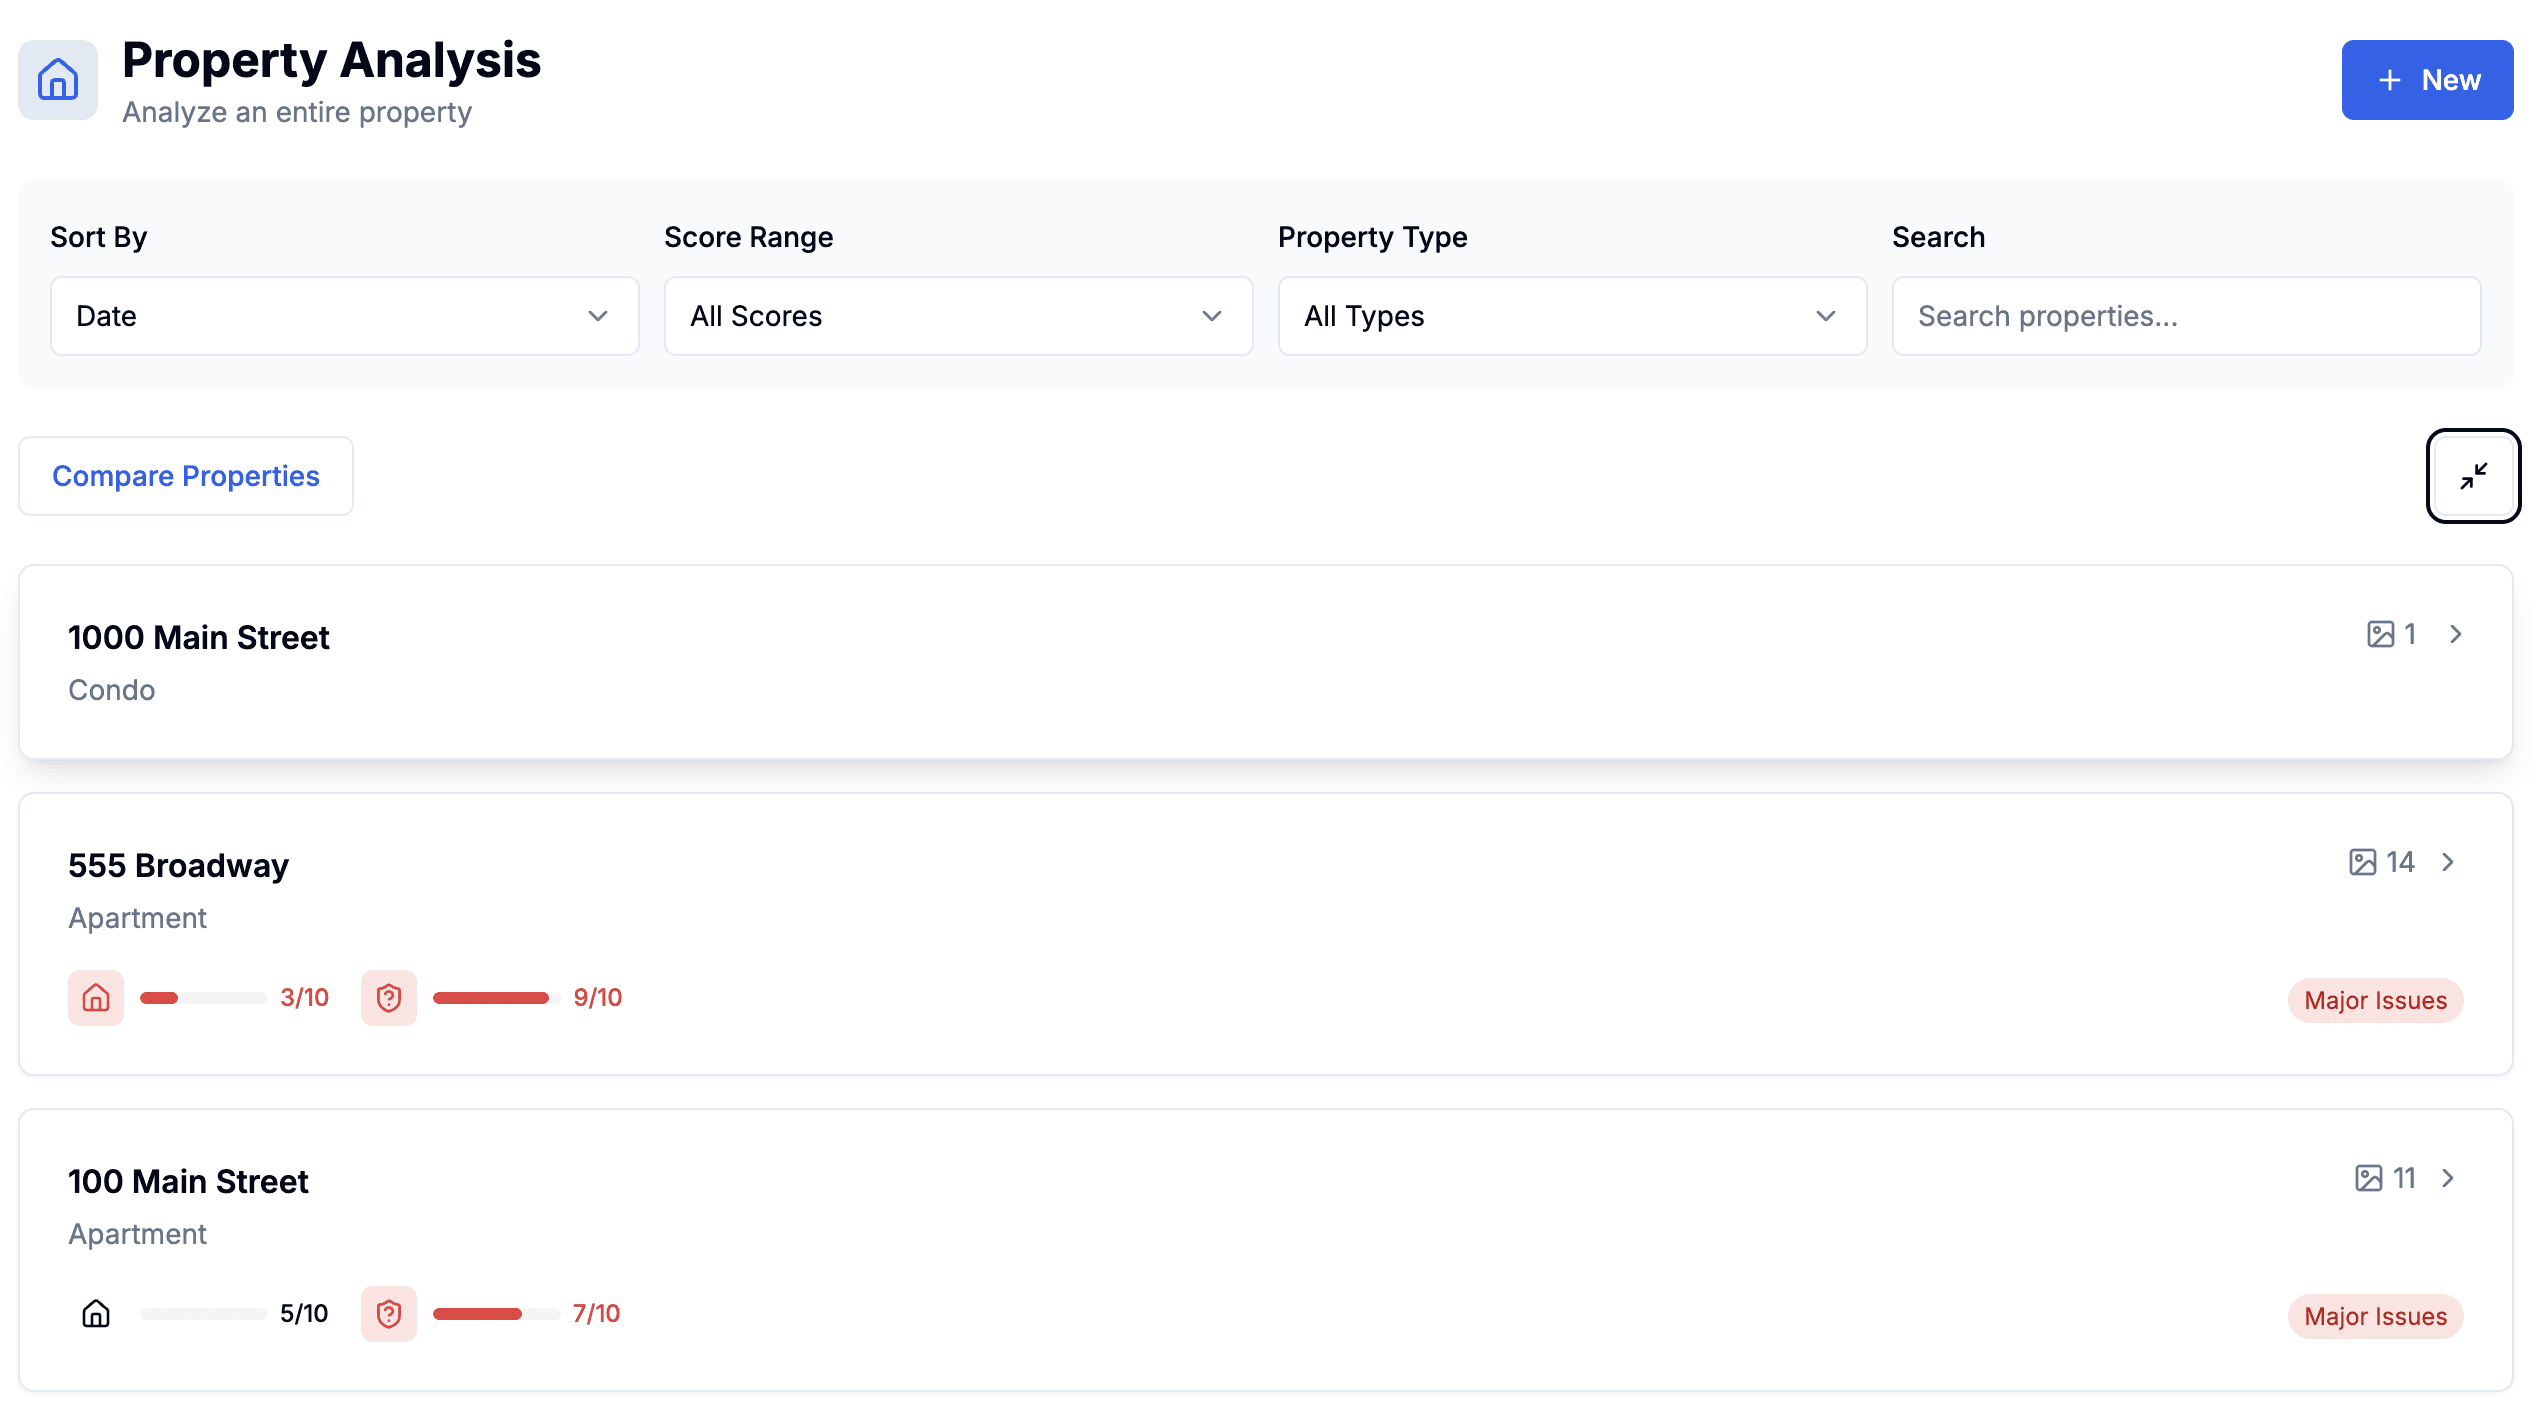Open the 1000 Main Street title

tap(199, 637)
